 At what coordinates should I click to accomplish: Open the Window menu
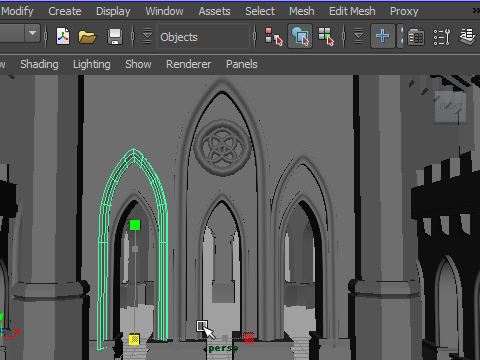(164, 11)
